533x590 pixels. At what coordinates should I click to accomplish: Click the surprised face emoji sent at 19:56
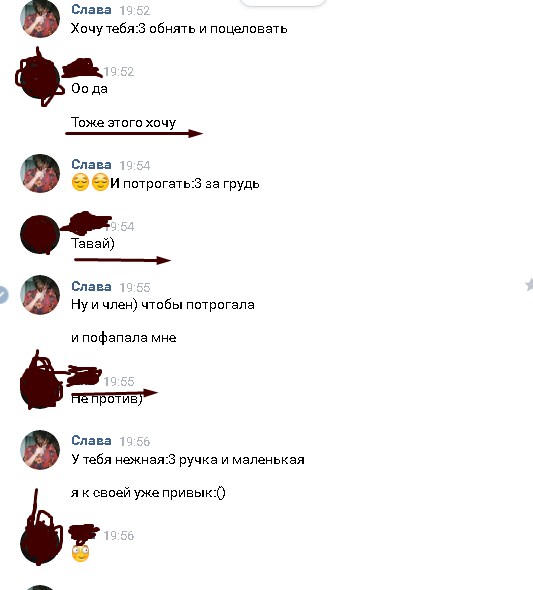[80, 553]
